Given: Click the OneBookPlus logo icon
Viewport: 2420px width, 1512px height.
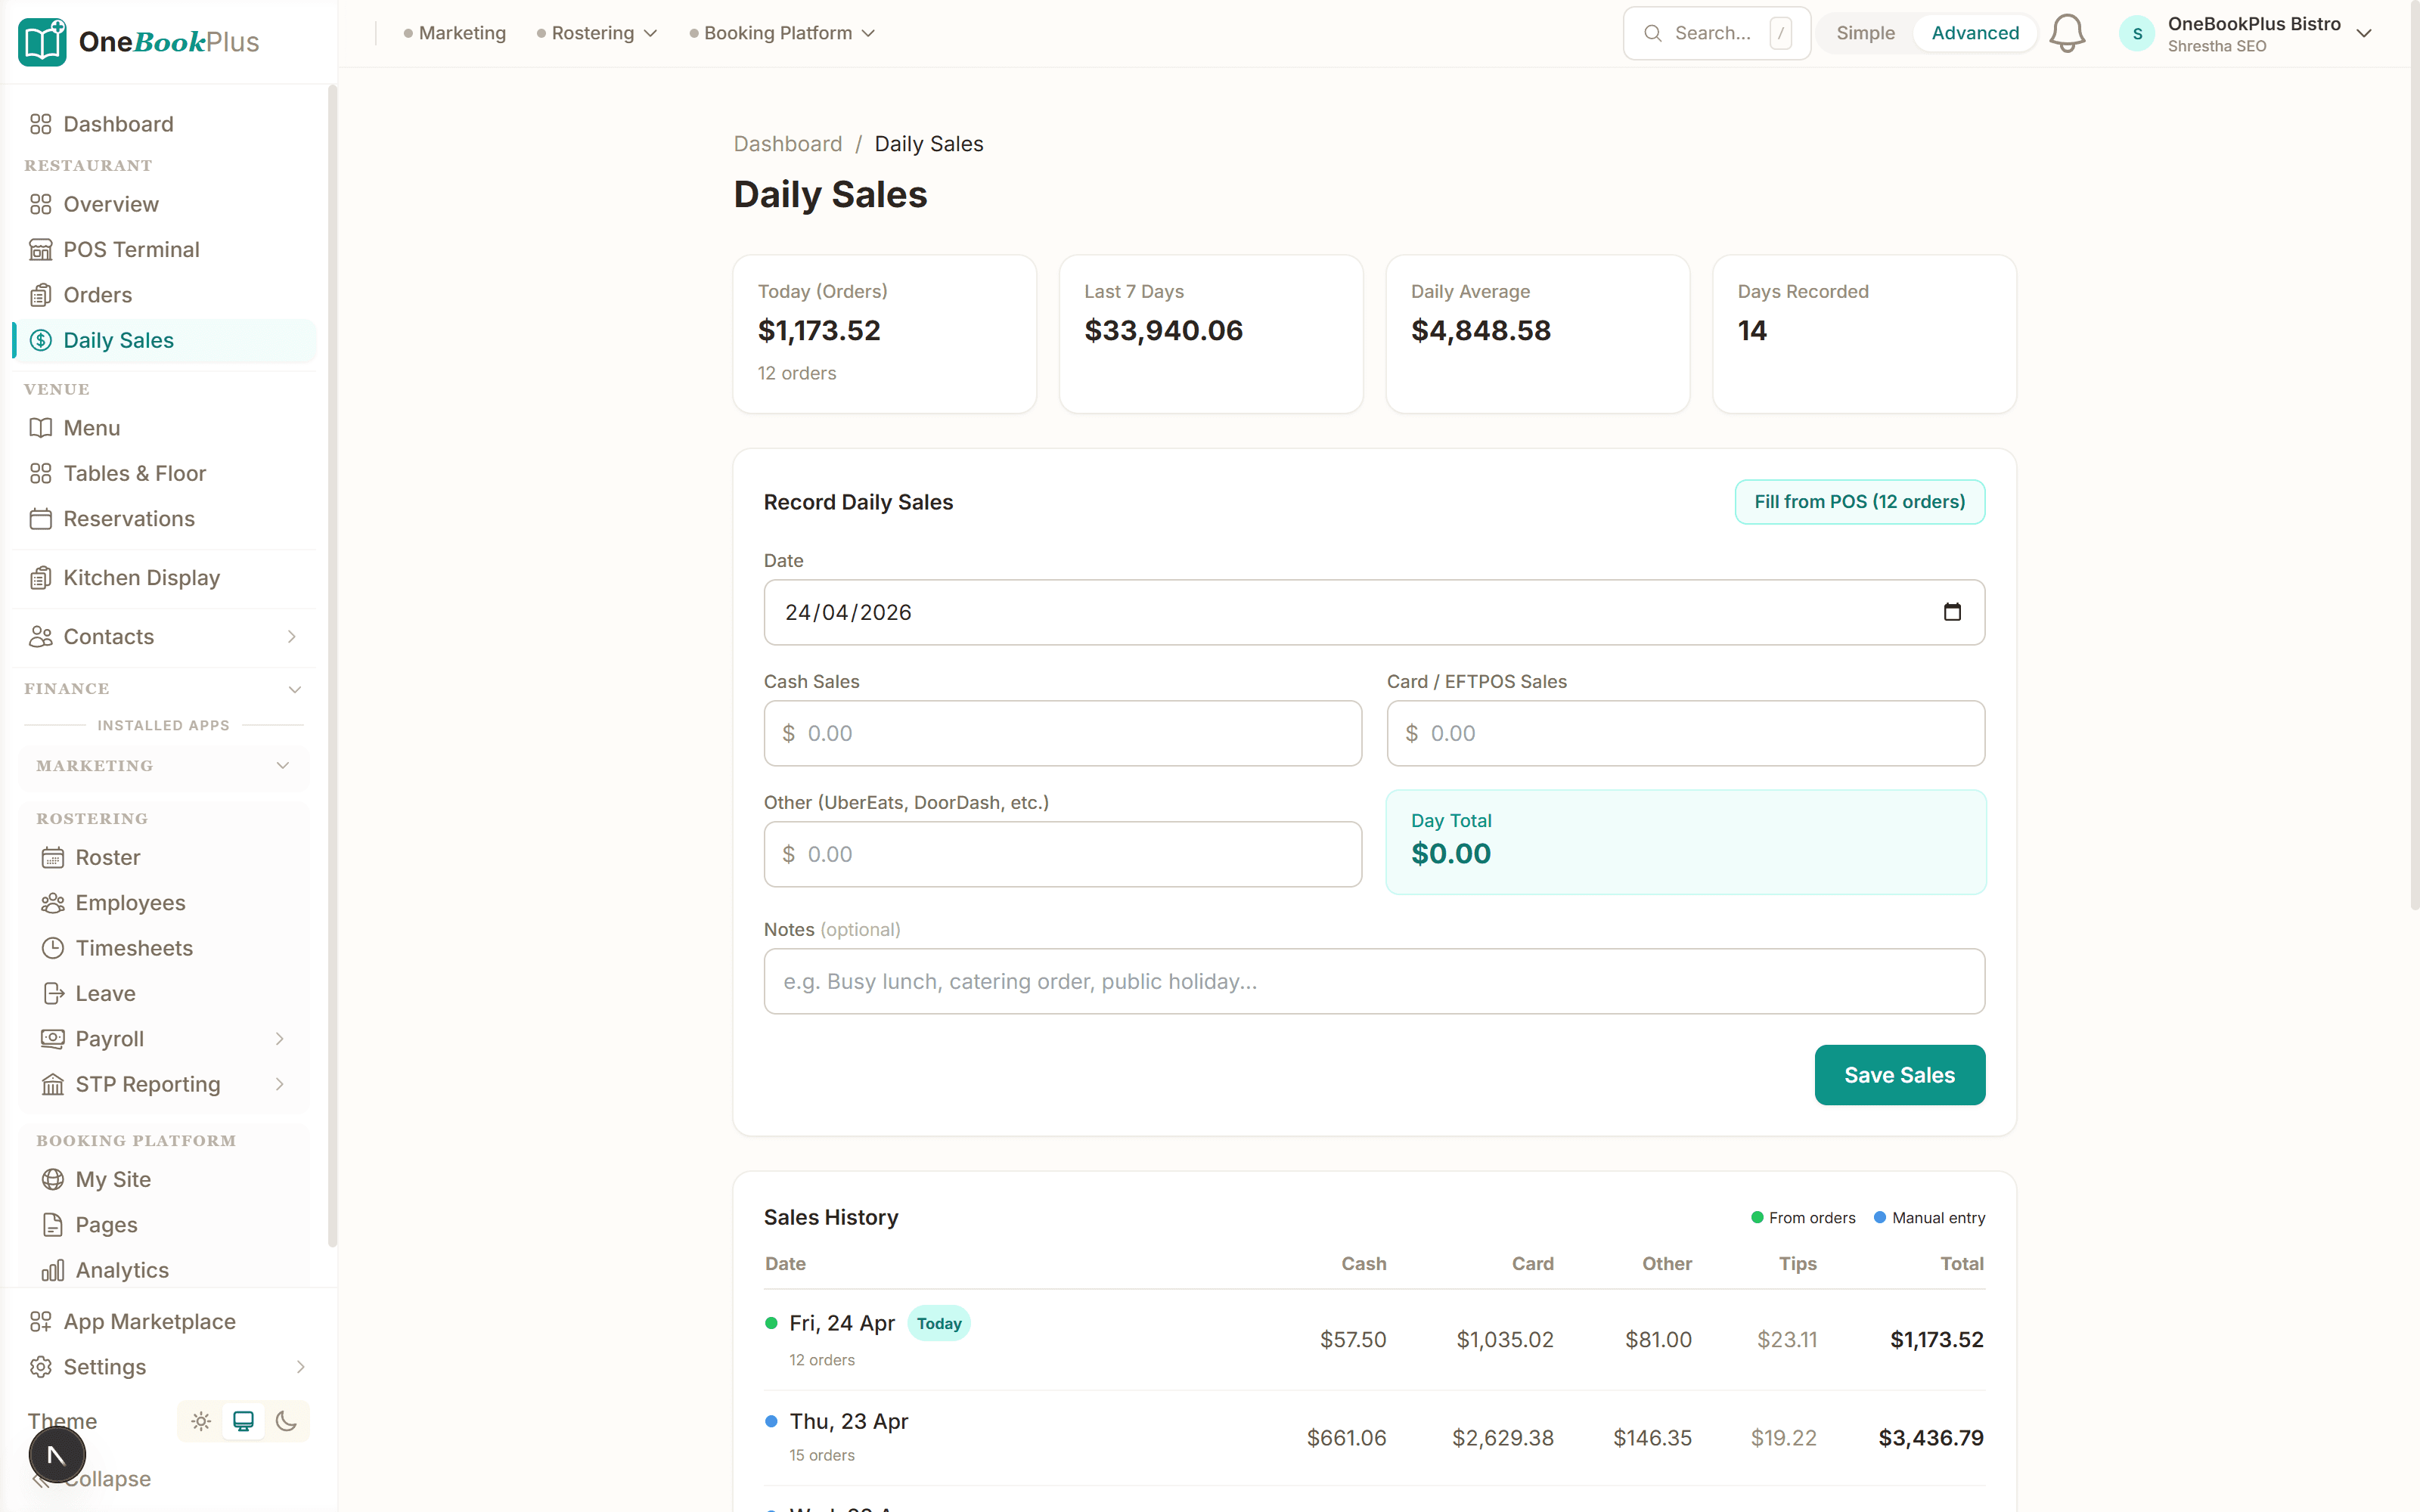Looking at the screenshot, I should [42, 41].
